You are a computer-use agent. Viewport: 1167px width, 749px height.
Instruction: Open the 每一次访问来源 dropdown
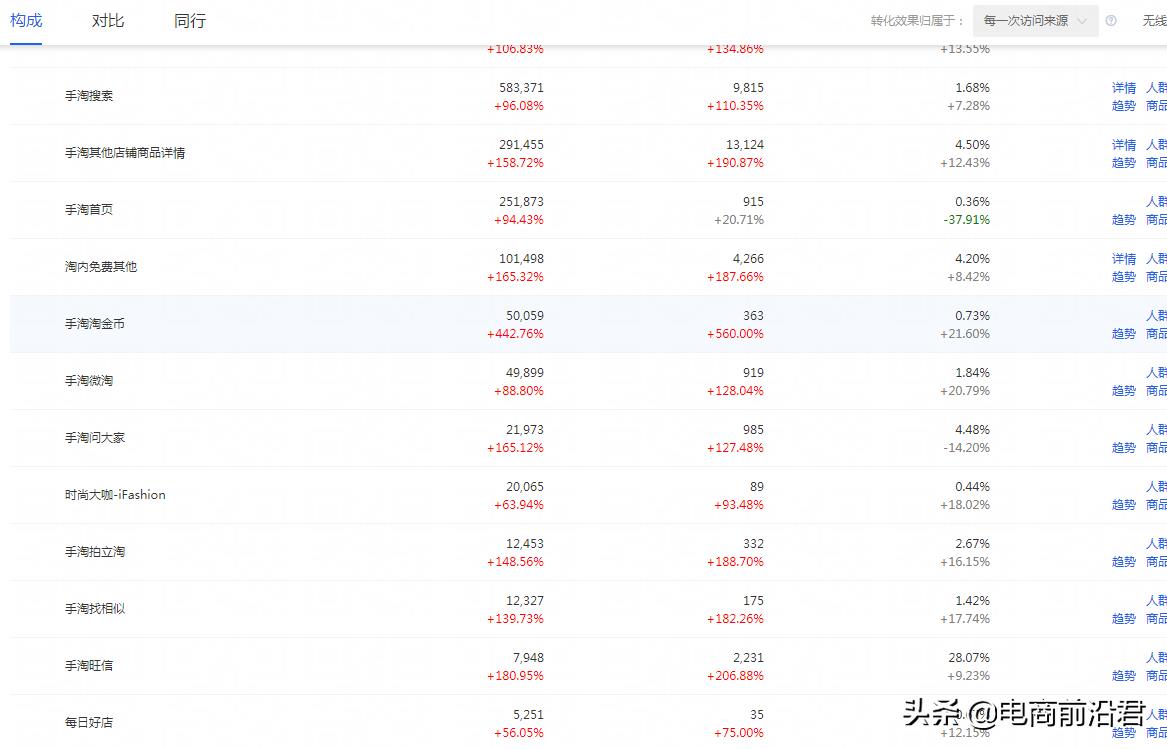point(1035,21)
